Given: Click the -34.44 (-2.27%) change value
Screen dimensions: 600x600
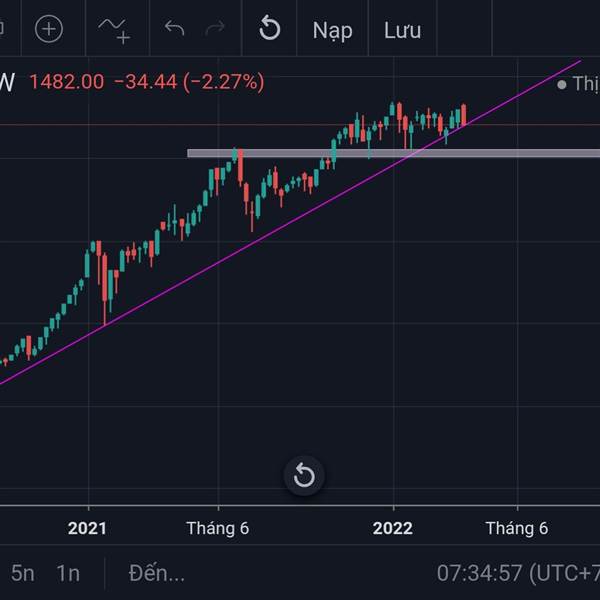Looking at the screenshot, I should click(189, 82).
